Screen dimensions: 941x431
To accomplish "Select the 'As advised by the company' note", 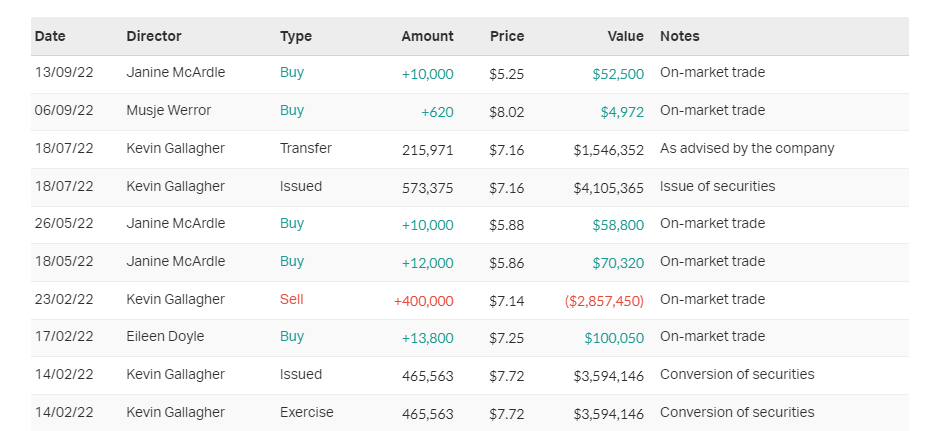I will click(747, 148).
